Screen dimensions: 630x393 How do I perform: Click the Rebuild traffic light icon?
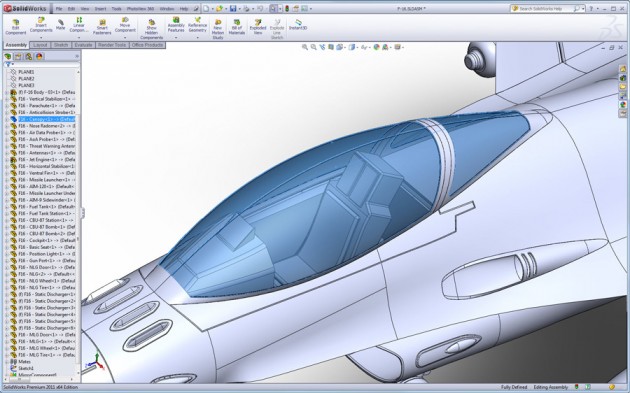[x=287, y=8]
